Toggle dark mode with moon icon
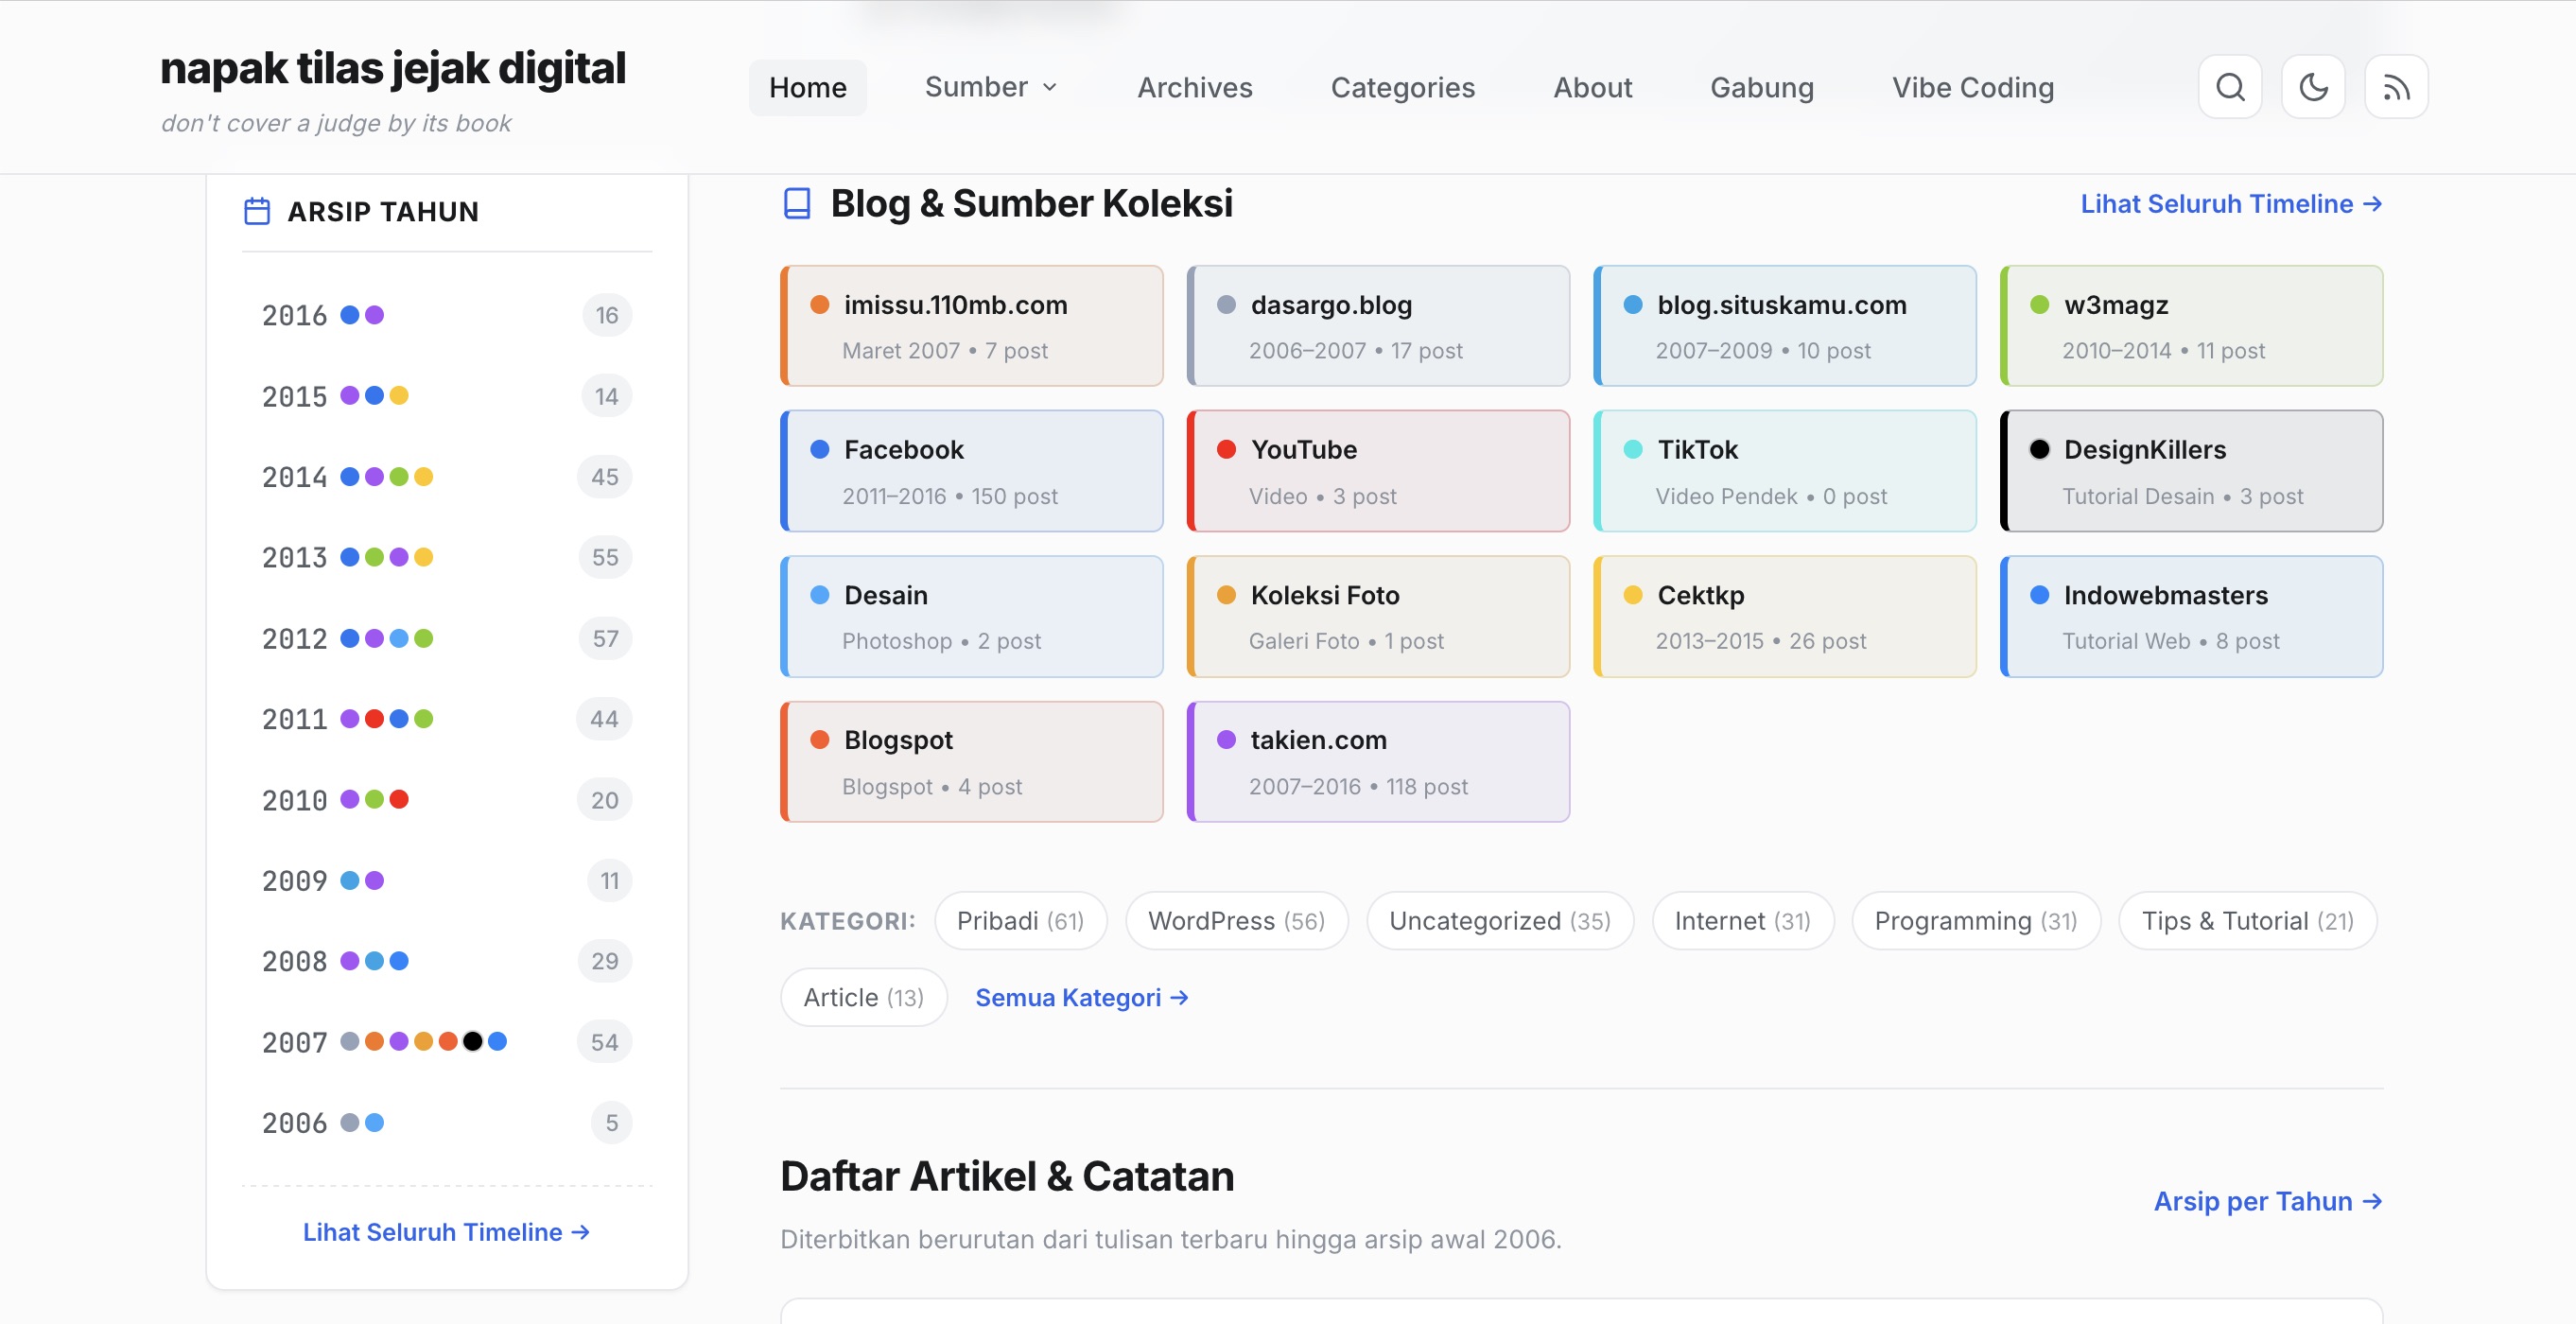Screen dimensions: 2576x1324 [x=2313, y=87]
